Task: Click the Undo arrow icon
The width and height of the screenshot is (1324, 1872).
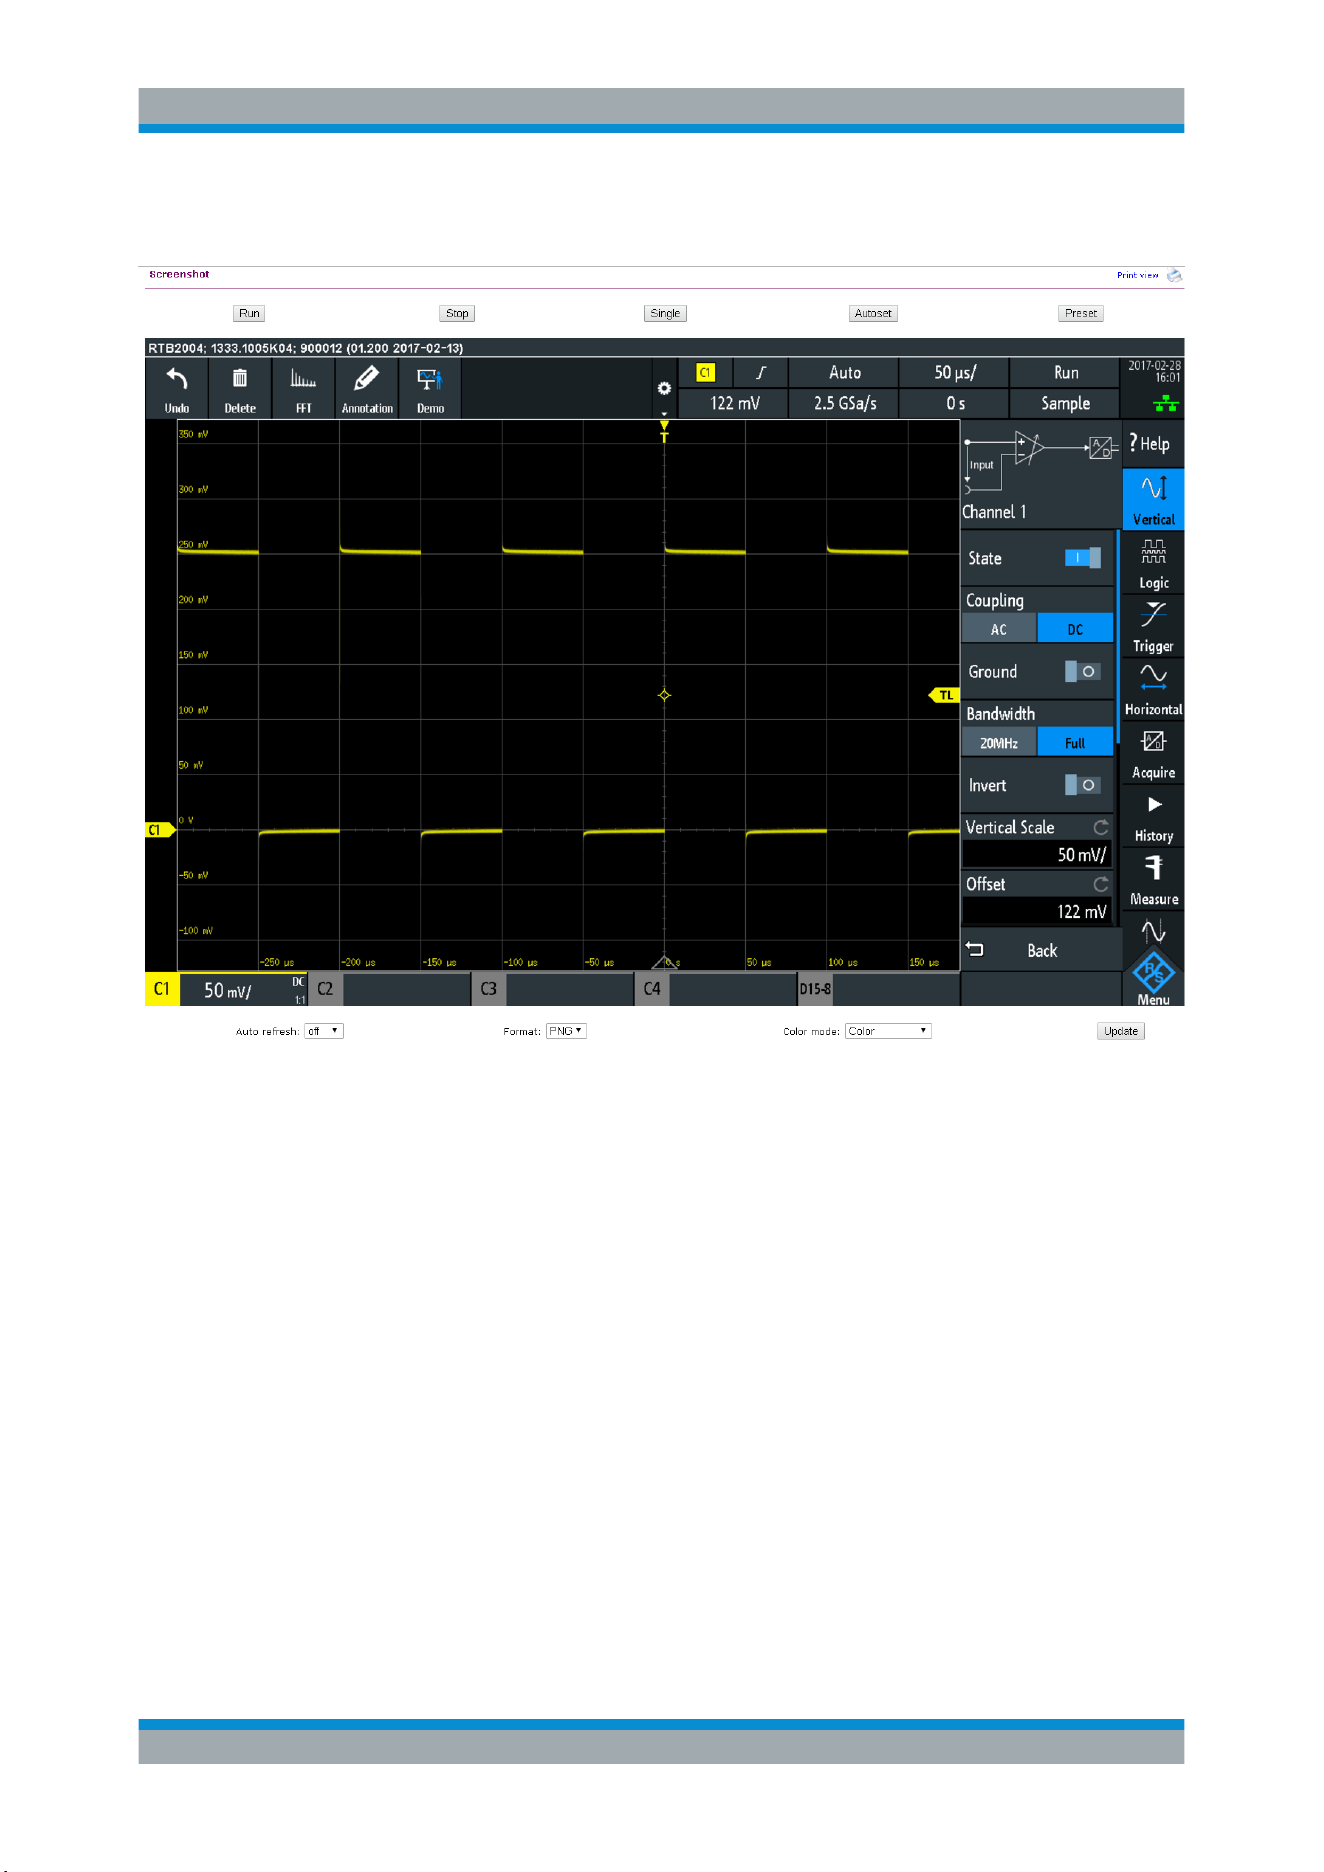Action: point(177,379)
